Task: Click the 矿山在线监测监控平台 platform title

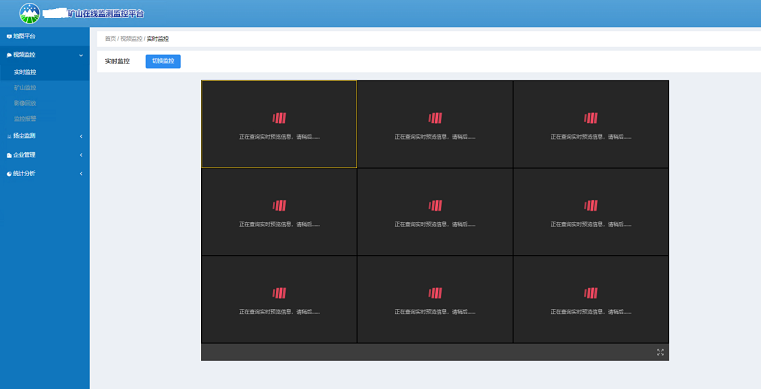Action: click(x=106, y=14)
